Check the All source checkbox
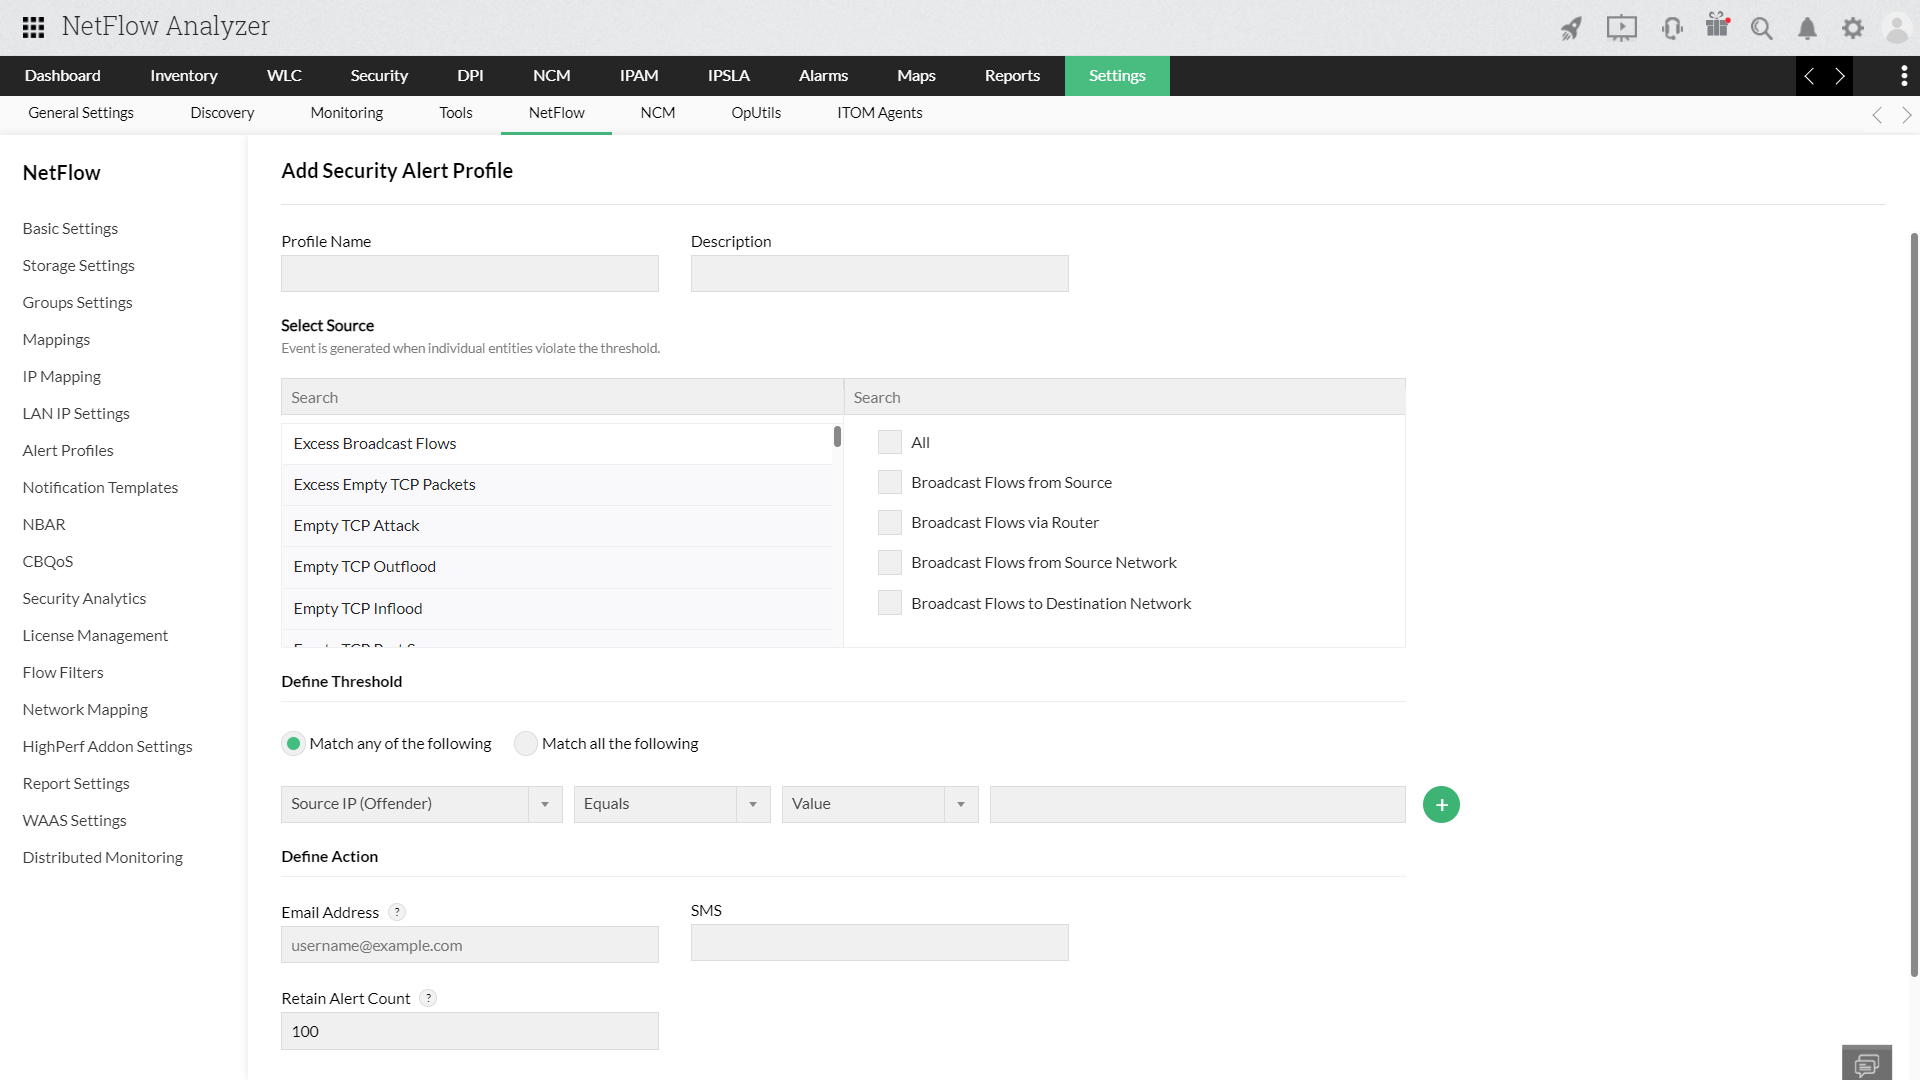This screenshot has width=1920, height=1080. click(889, 442)
